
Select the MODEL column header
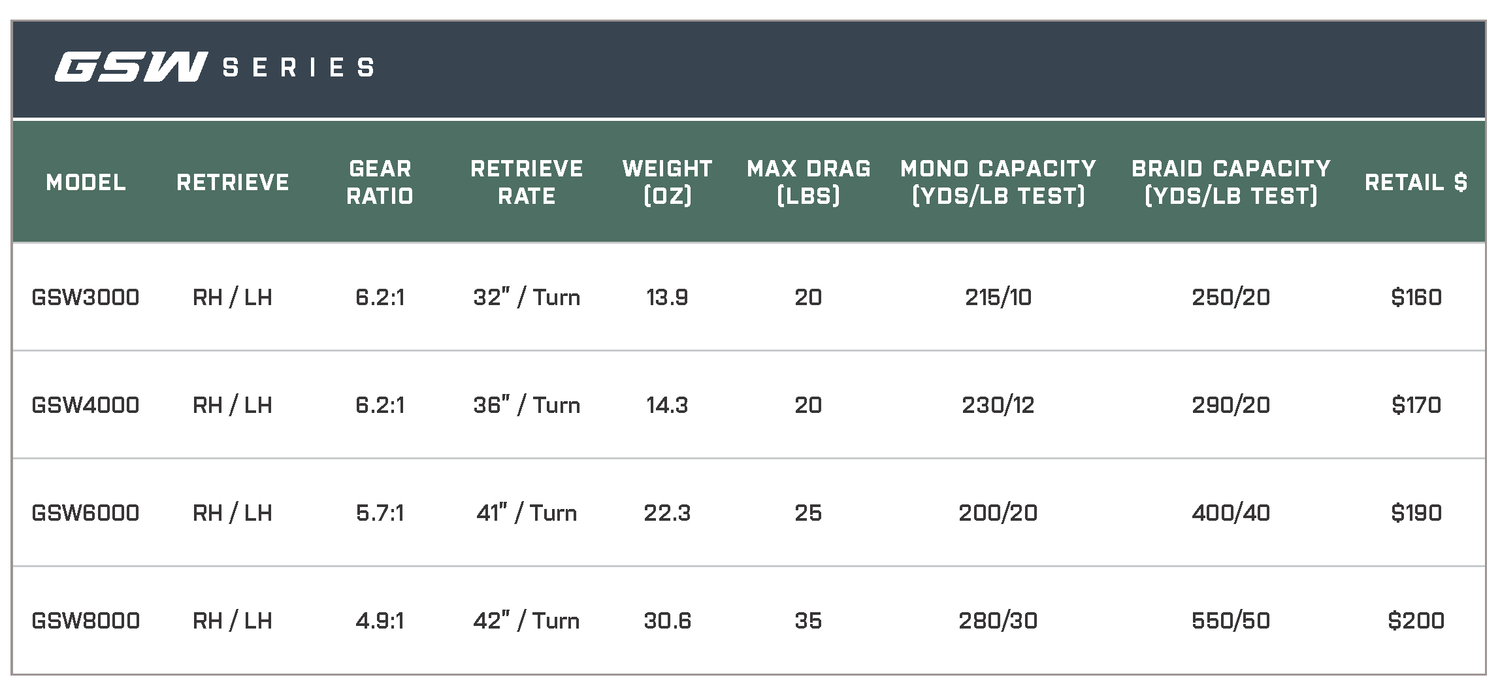(86, 182)
